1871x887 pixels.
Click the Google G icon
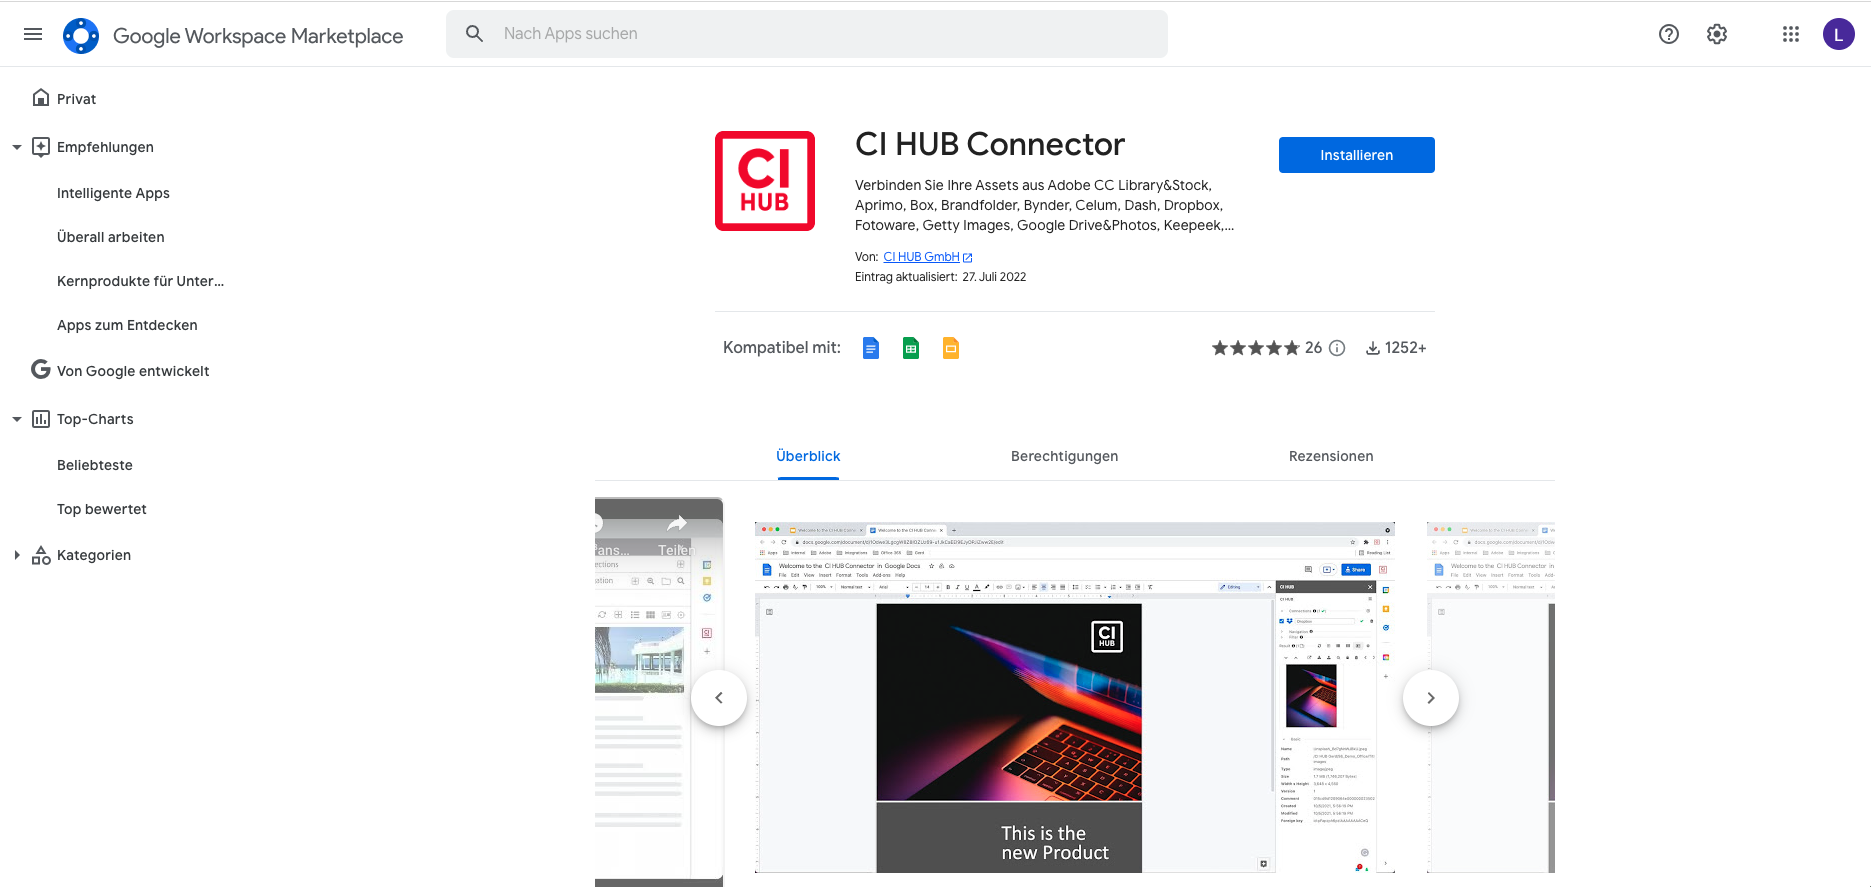click(x=41, y=370)
